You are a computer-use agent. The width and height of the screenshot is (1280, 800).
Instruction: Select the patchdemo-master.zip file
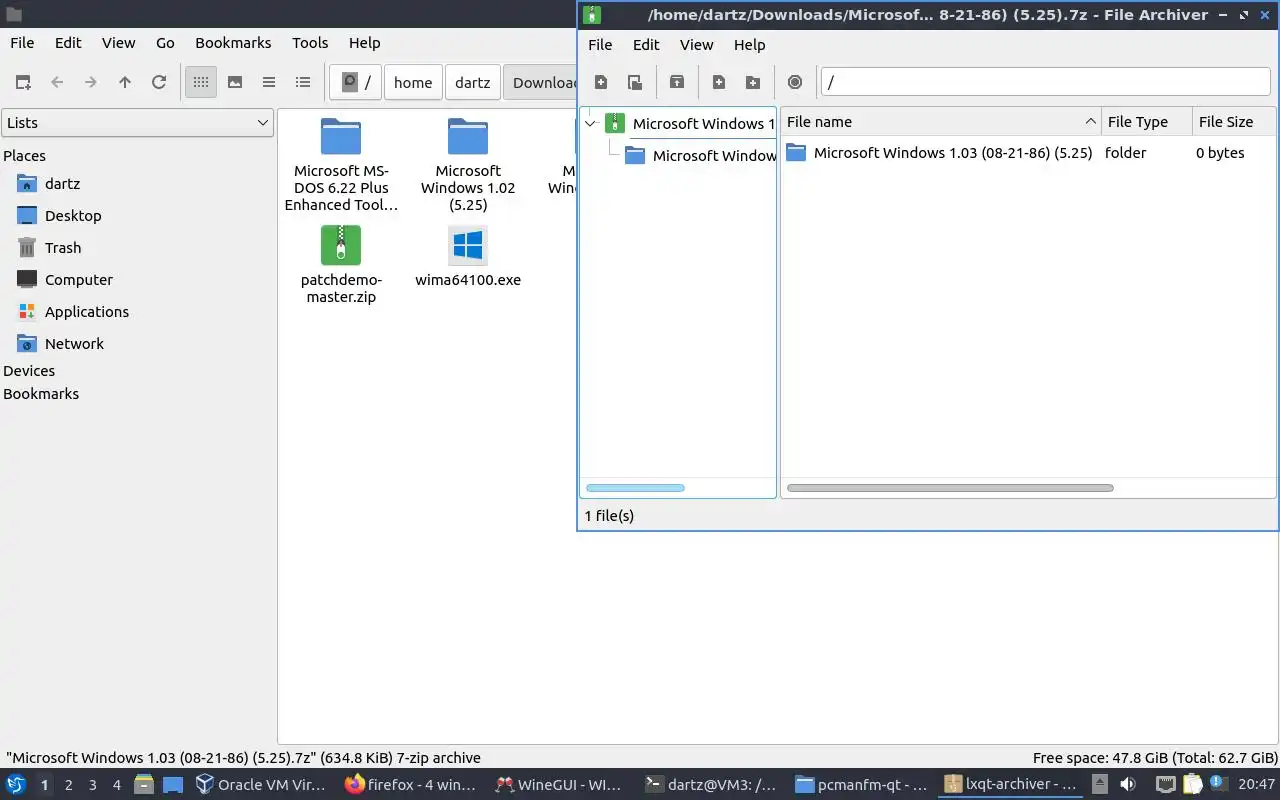click(341, 264)
